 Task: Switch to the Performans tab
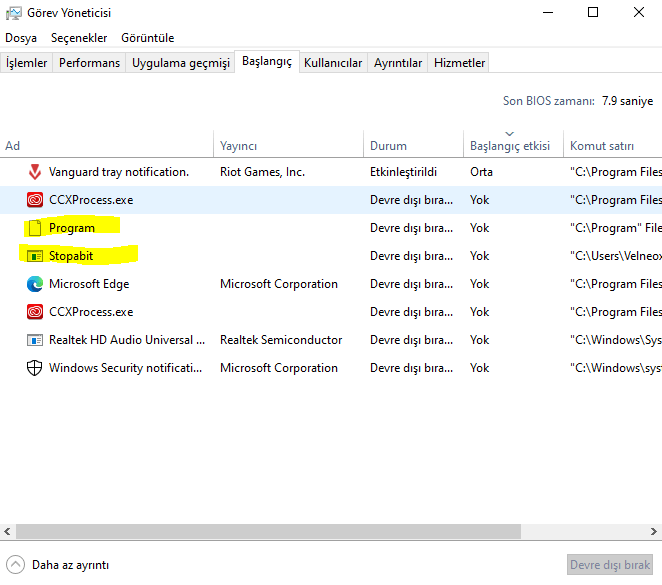(89, 63)
